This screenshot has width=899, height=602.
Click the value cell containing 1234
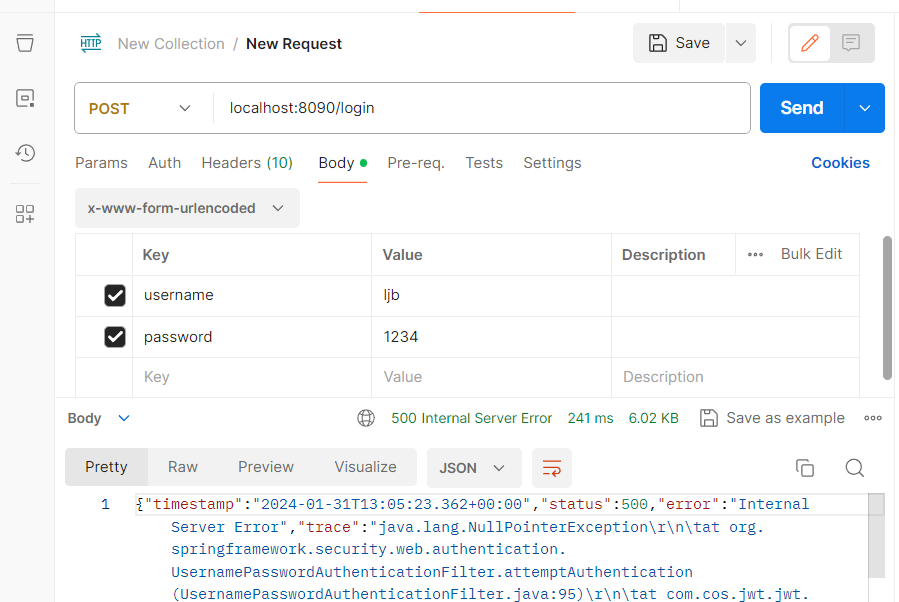coord(491,337)
